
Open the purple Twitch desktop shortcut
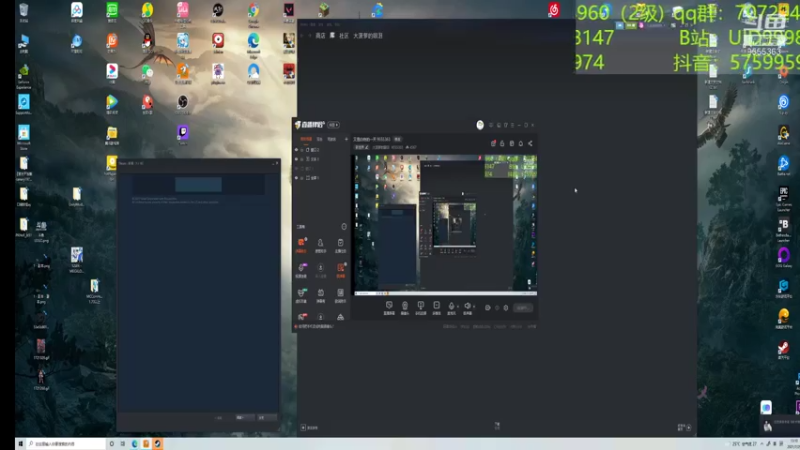tap(182, 133)
